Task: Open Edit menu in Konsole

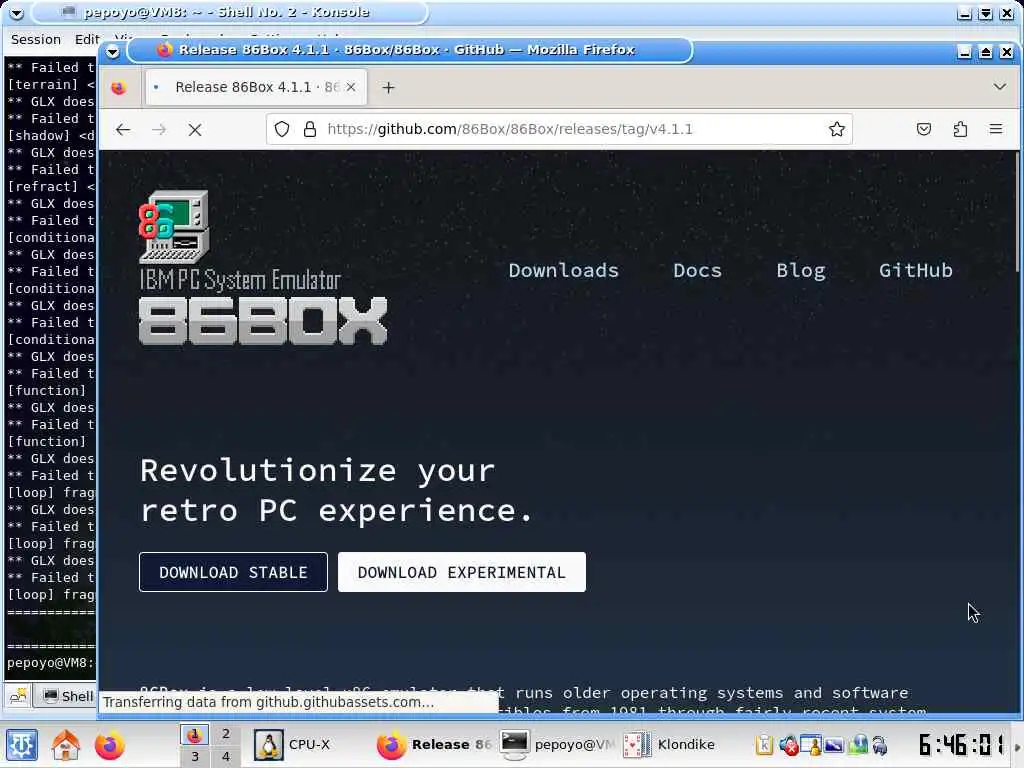Action: (x=87, y=39)
